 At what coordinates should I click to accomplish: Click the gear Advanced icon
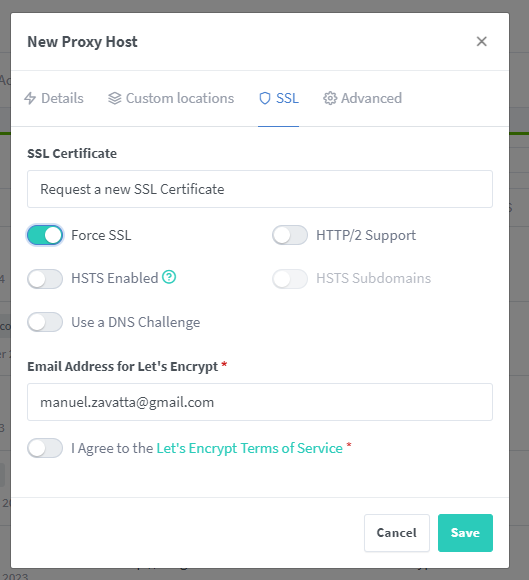(330, 98)
